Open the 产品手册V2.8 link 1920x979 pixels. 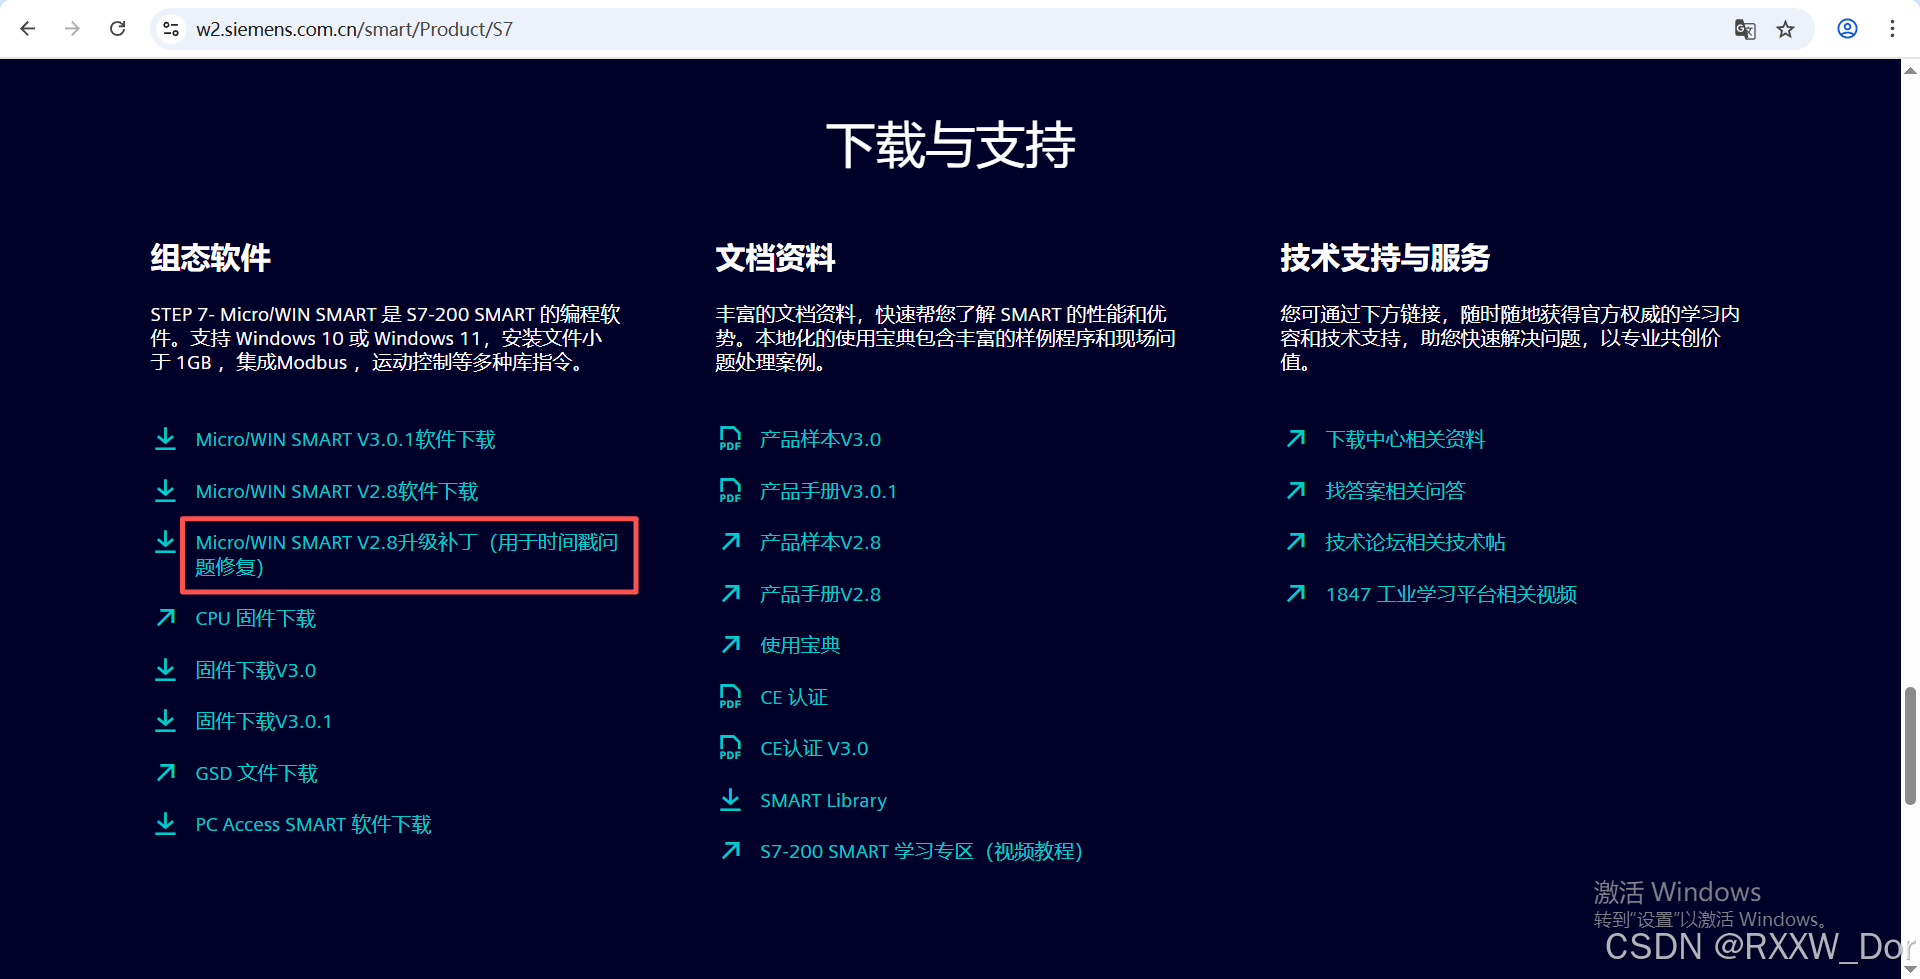821,594
